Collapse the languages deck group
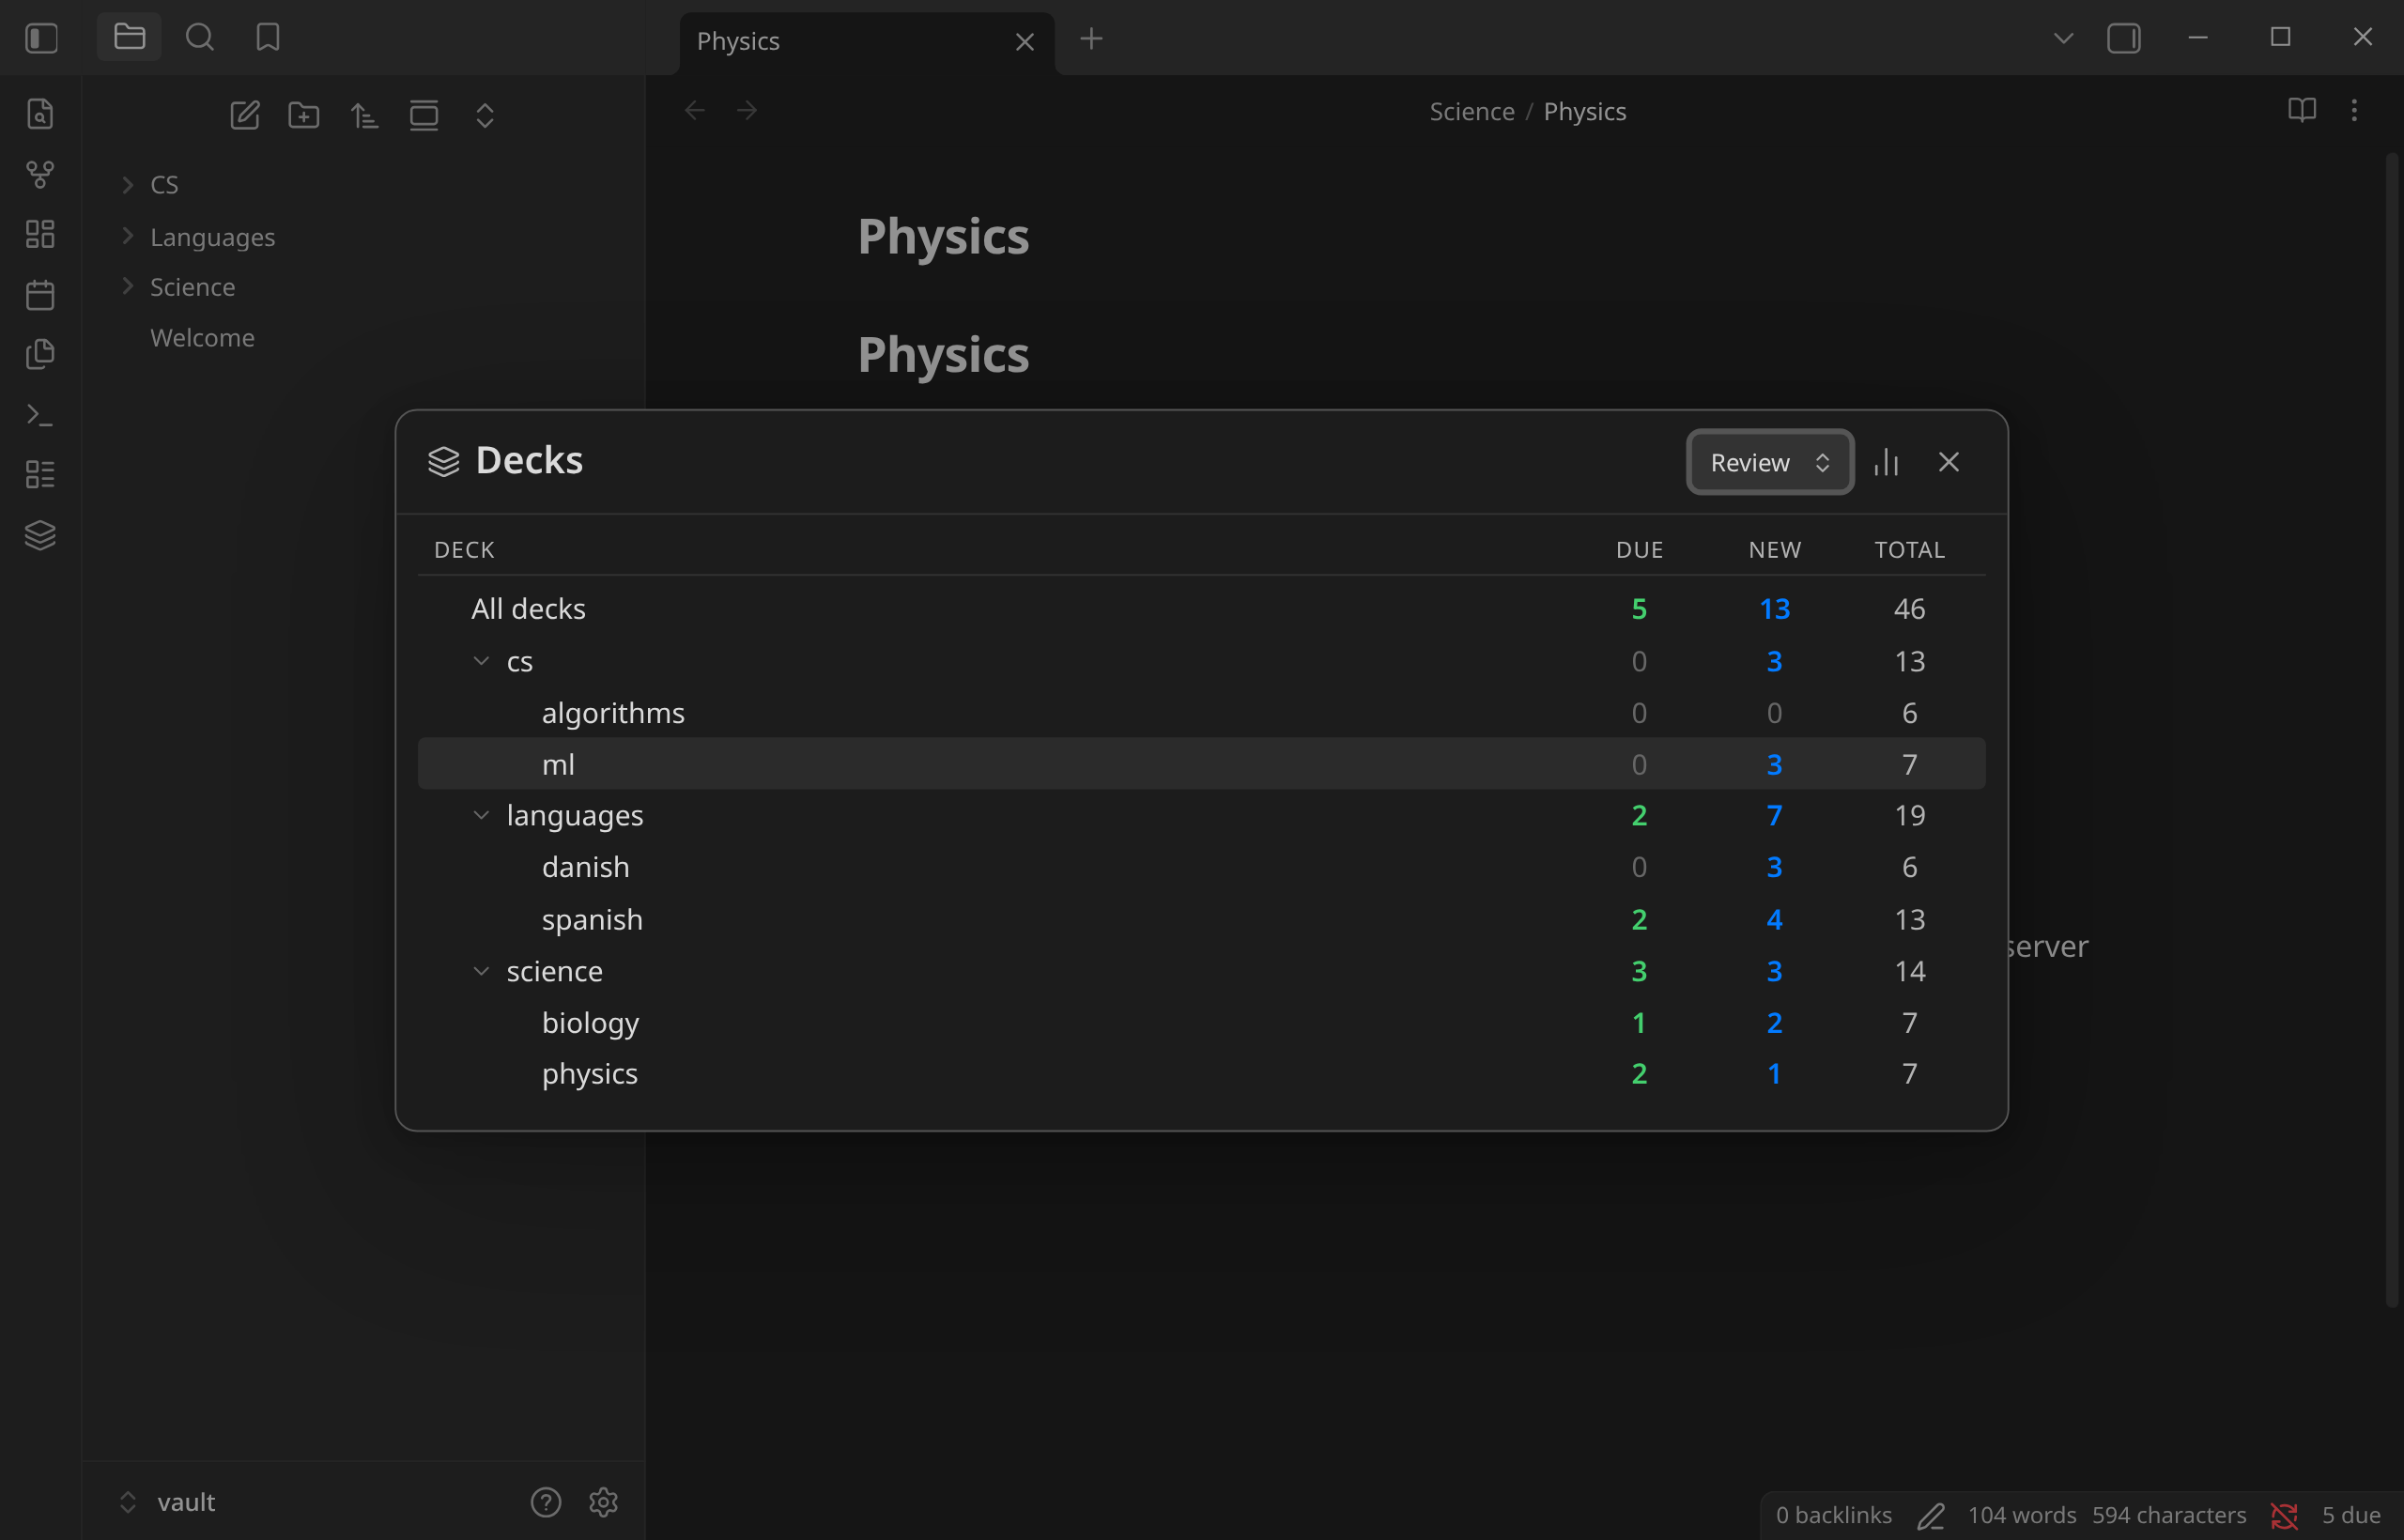This screenshot has height=1540, width=2404. (481, 815)
